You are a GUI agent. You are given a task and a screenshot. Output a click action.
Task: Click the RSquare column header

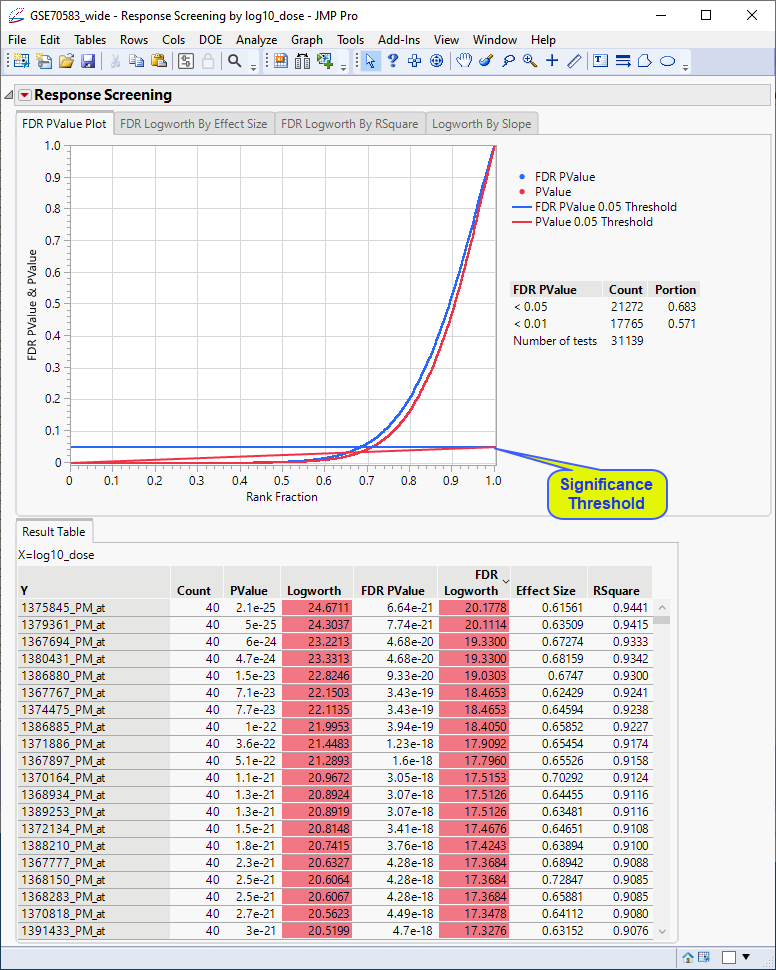pos(613,590)
